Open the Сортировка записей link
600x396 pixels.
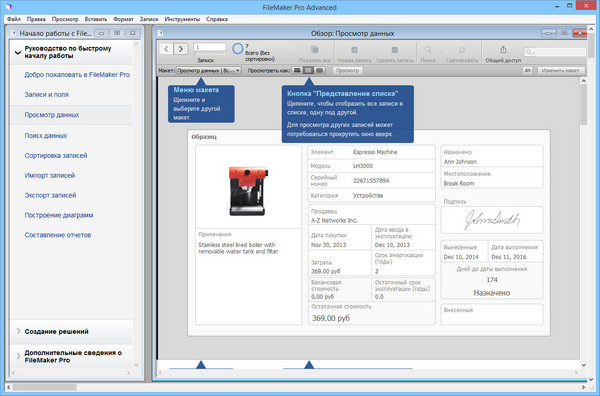pos(56,155)
